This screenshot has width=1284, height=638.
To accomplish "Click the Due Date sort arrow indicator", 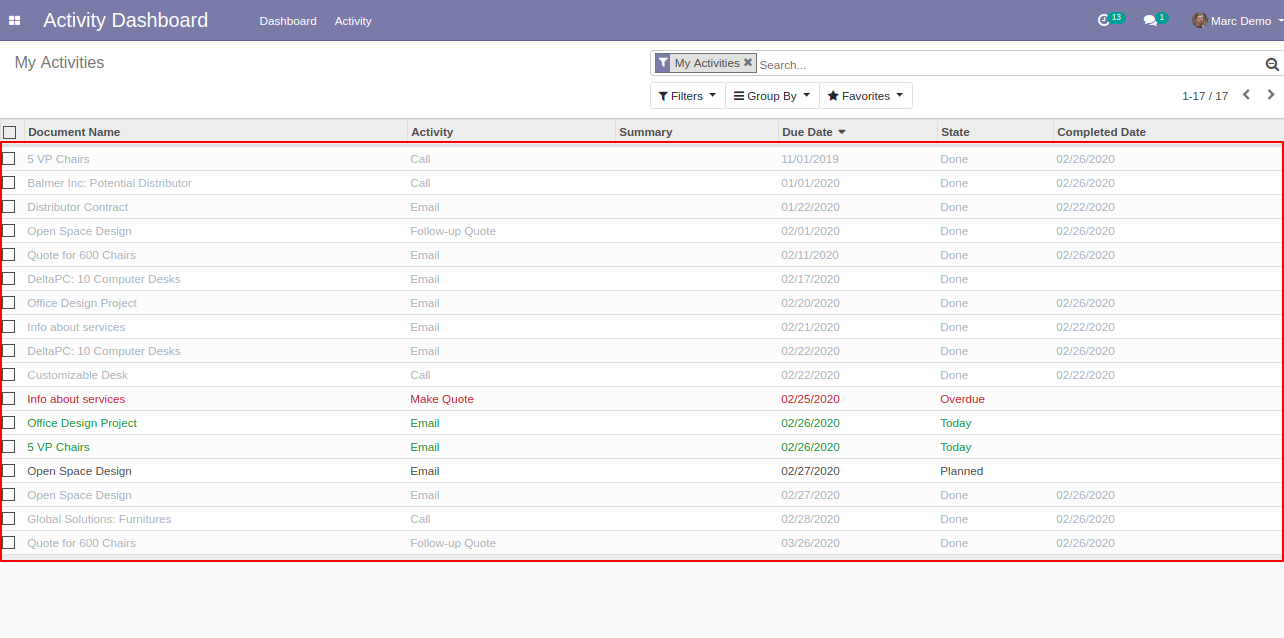I will (x=842, y=132).
